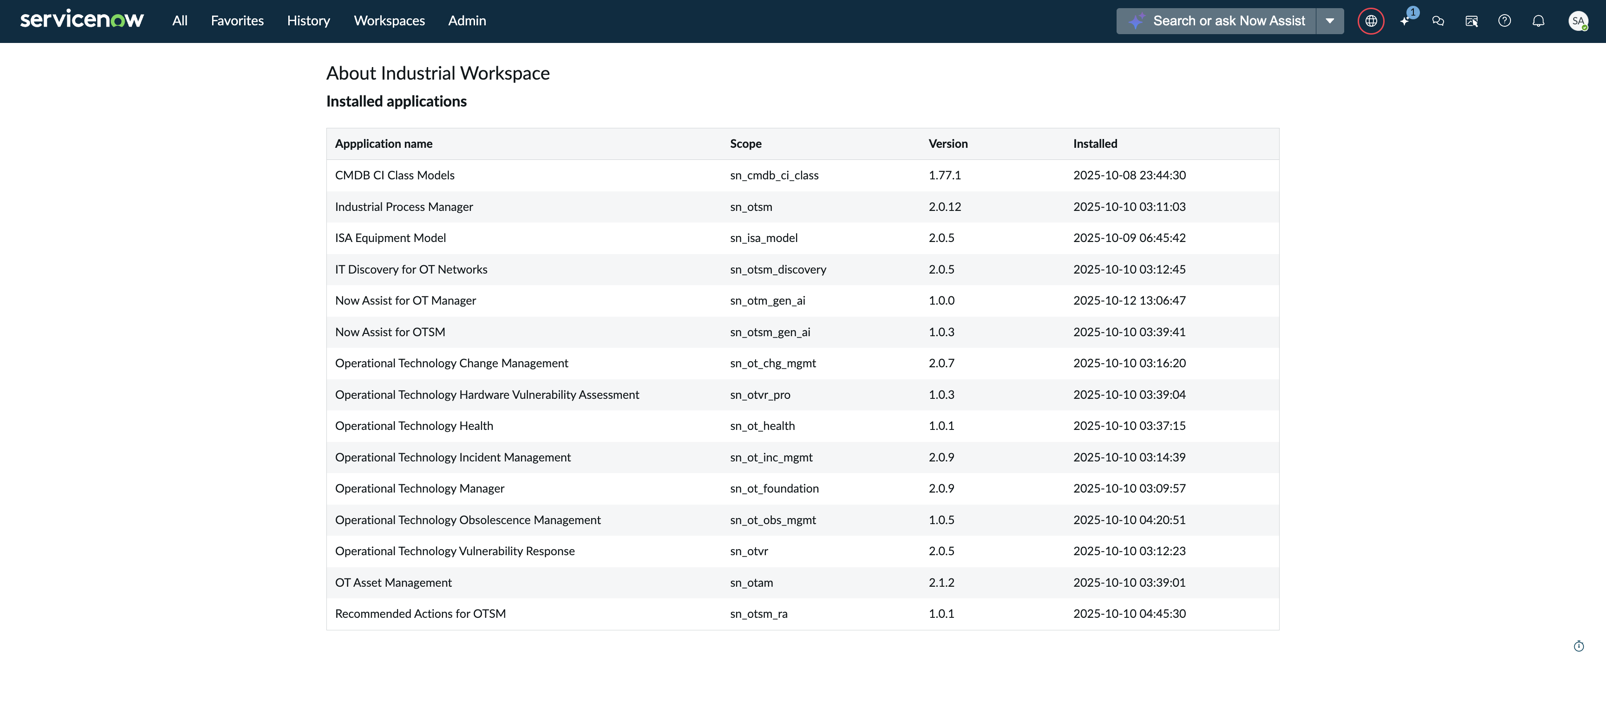Click scope sn_ot_foundation
Image resolution: width=1606 pixels, height=716 pixels.
coord(774,489)
